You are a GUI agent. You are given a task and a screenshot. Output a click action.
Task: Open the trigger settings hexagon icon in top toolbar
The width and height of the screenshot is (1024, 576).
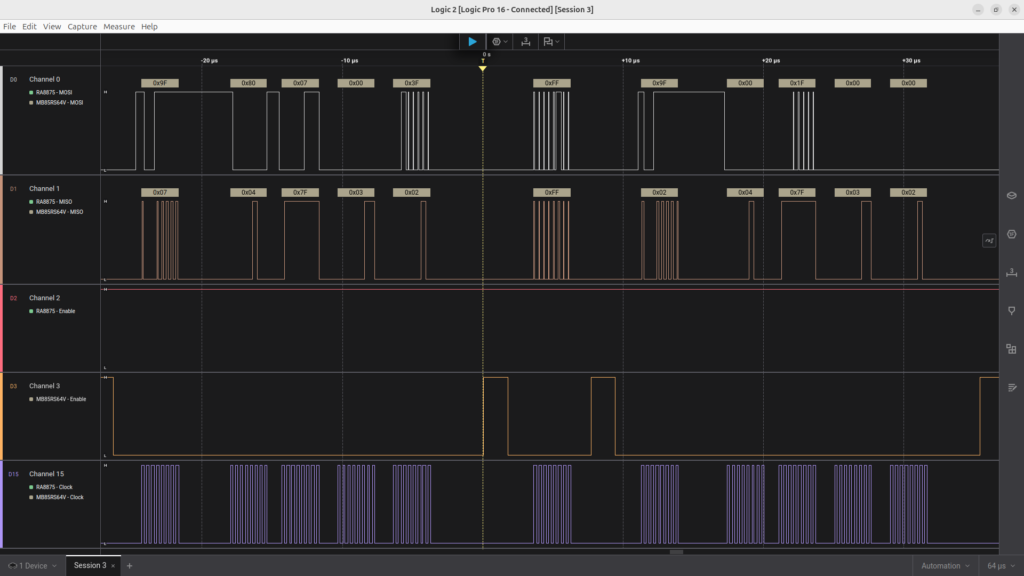[496, 42]
